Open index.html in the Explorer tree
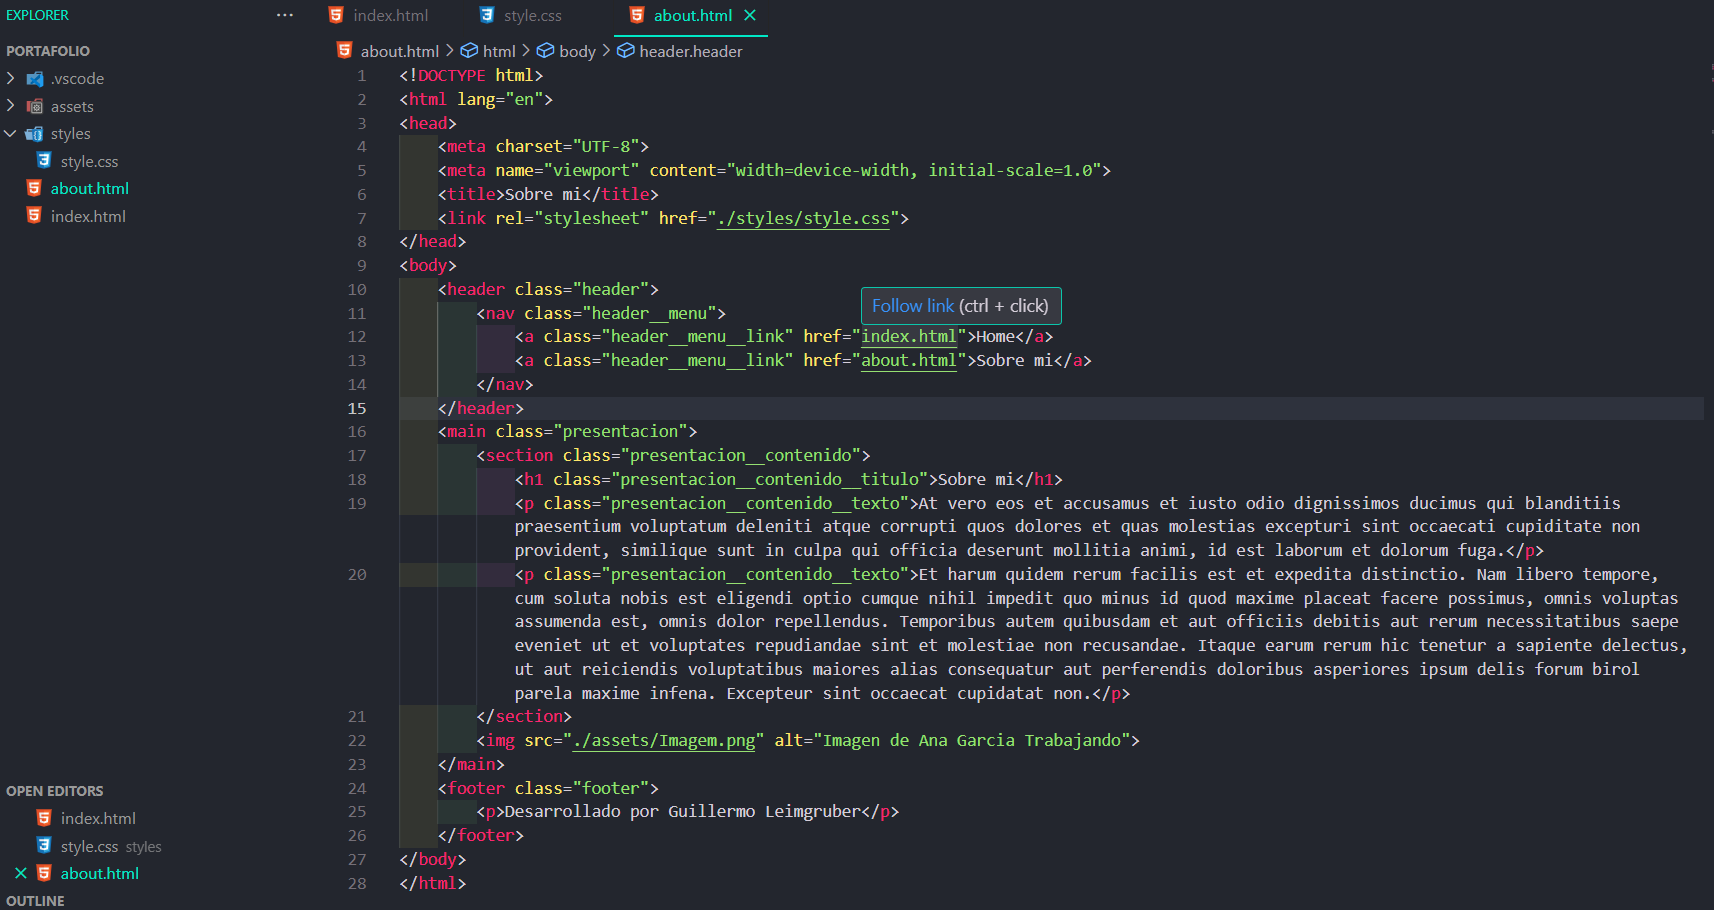The image size is (1714, 910). [x=88, y=216]
